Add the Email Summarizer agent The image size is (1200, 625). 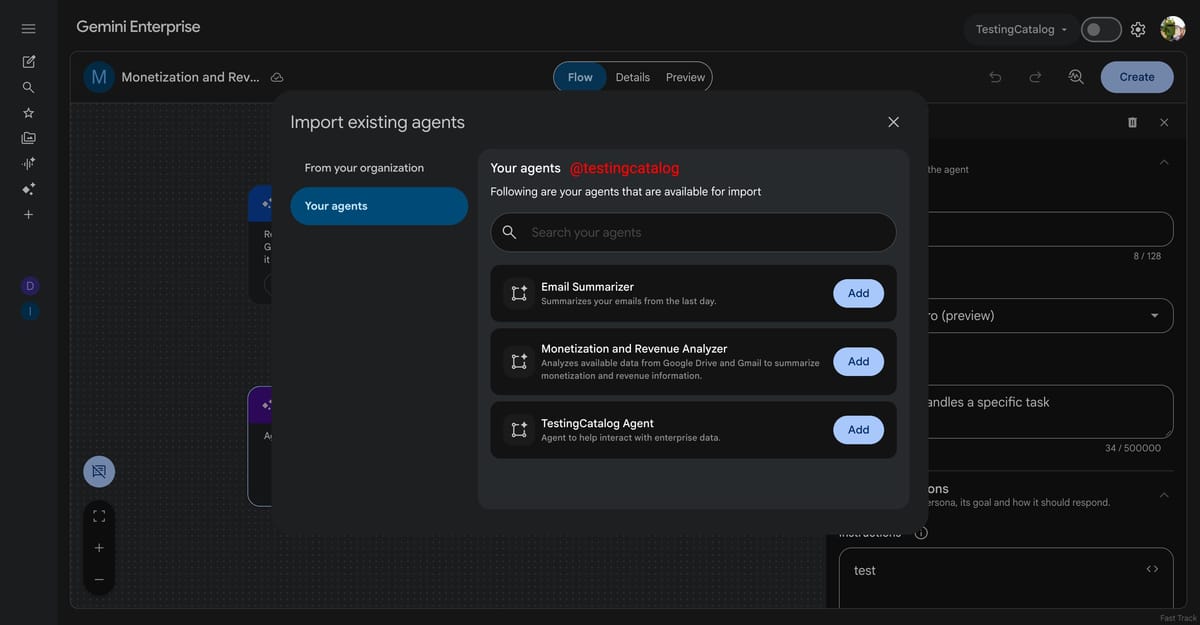pyautogui.click(x=858, y=293)
